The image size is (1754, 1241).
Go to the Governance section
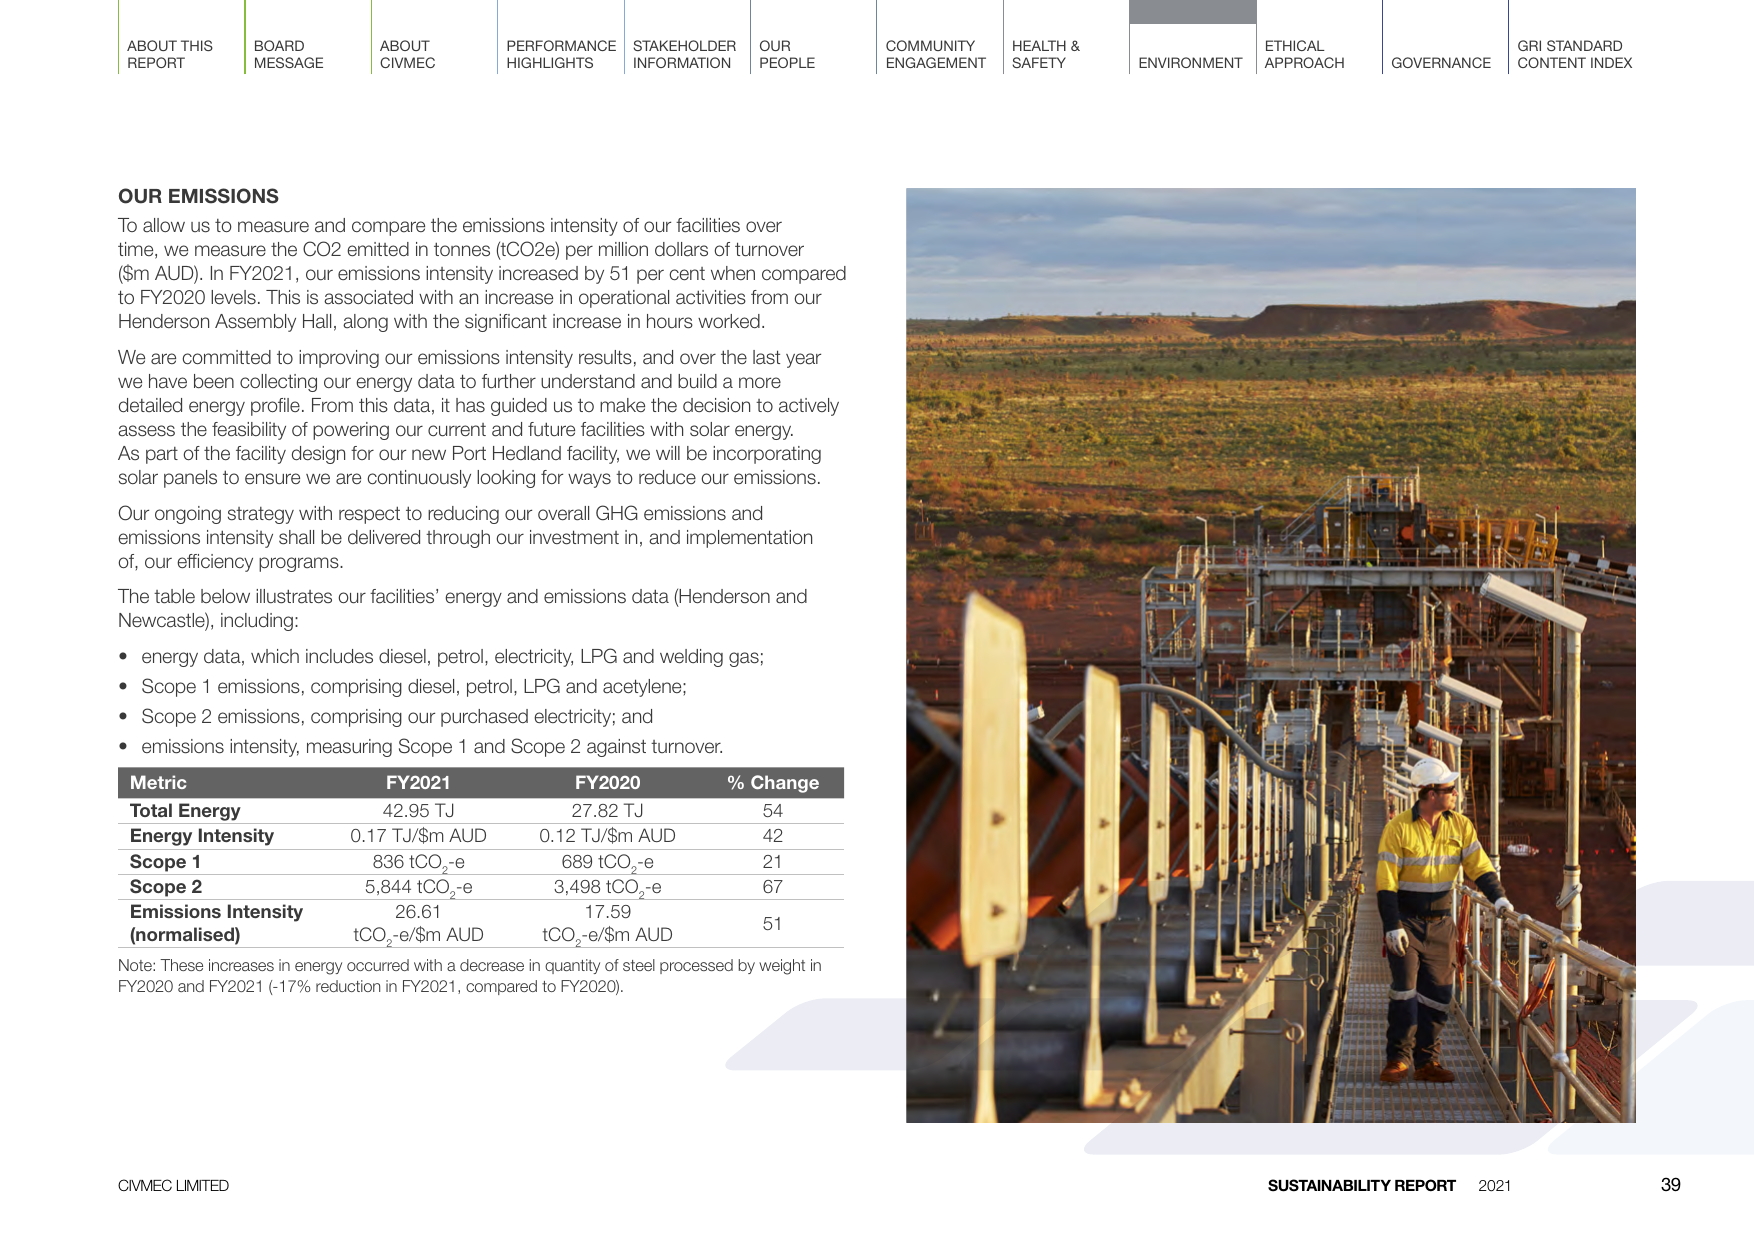[1441, 63]
